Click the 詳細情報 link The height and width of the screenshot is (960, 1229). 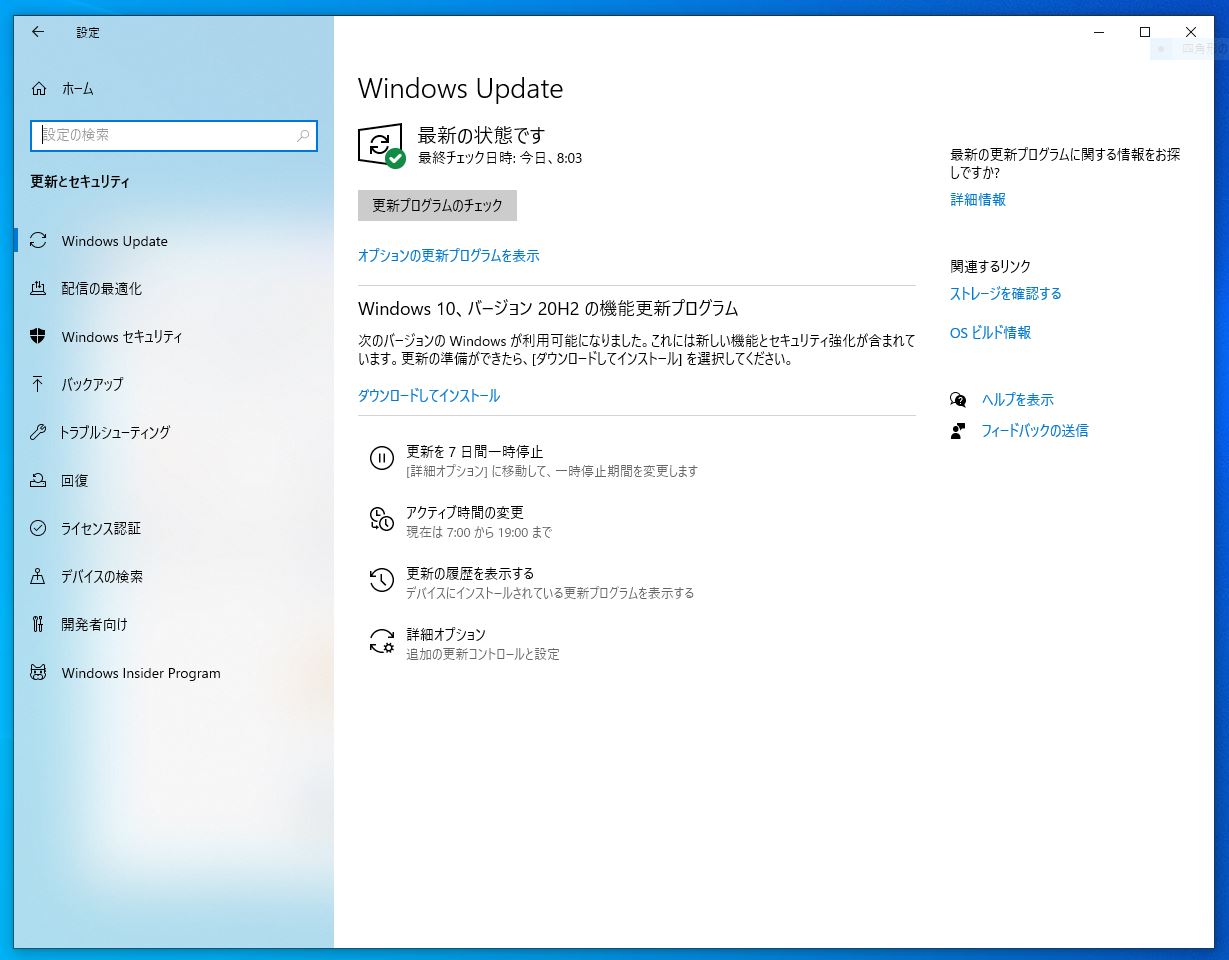[x=978, y=200]
